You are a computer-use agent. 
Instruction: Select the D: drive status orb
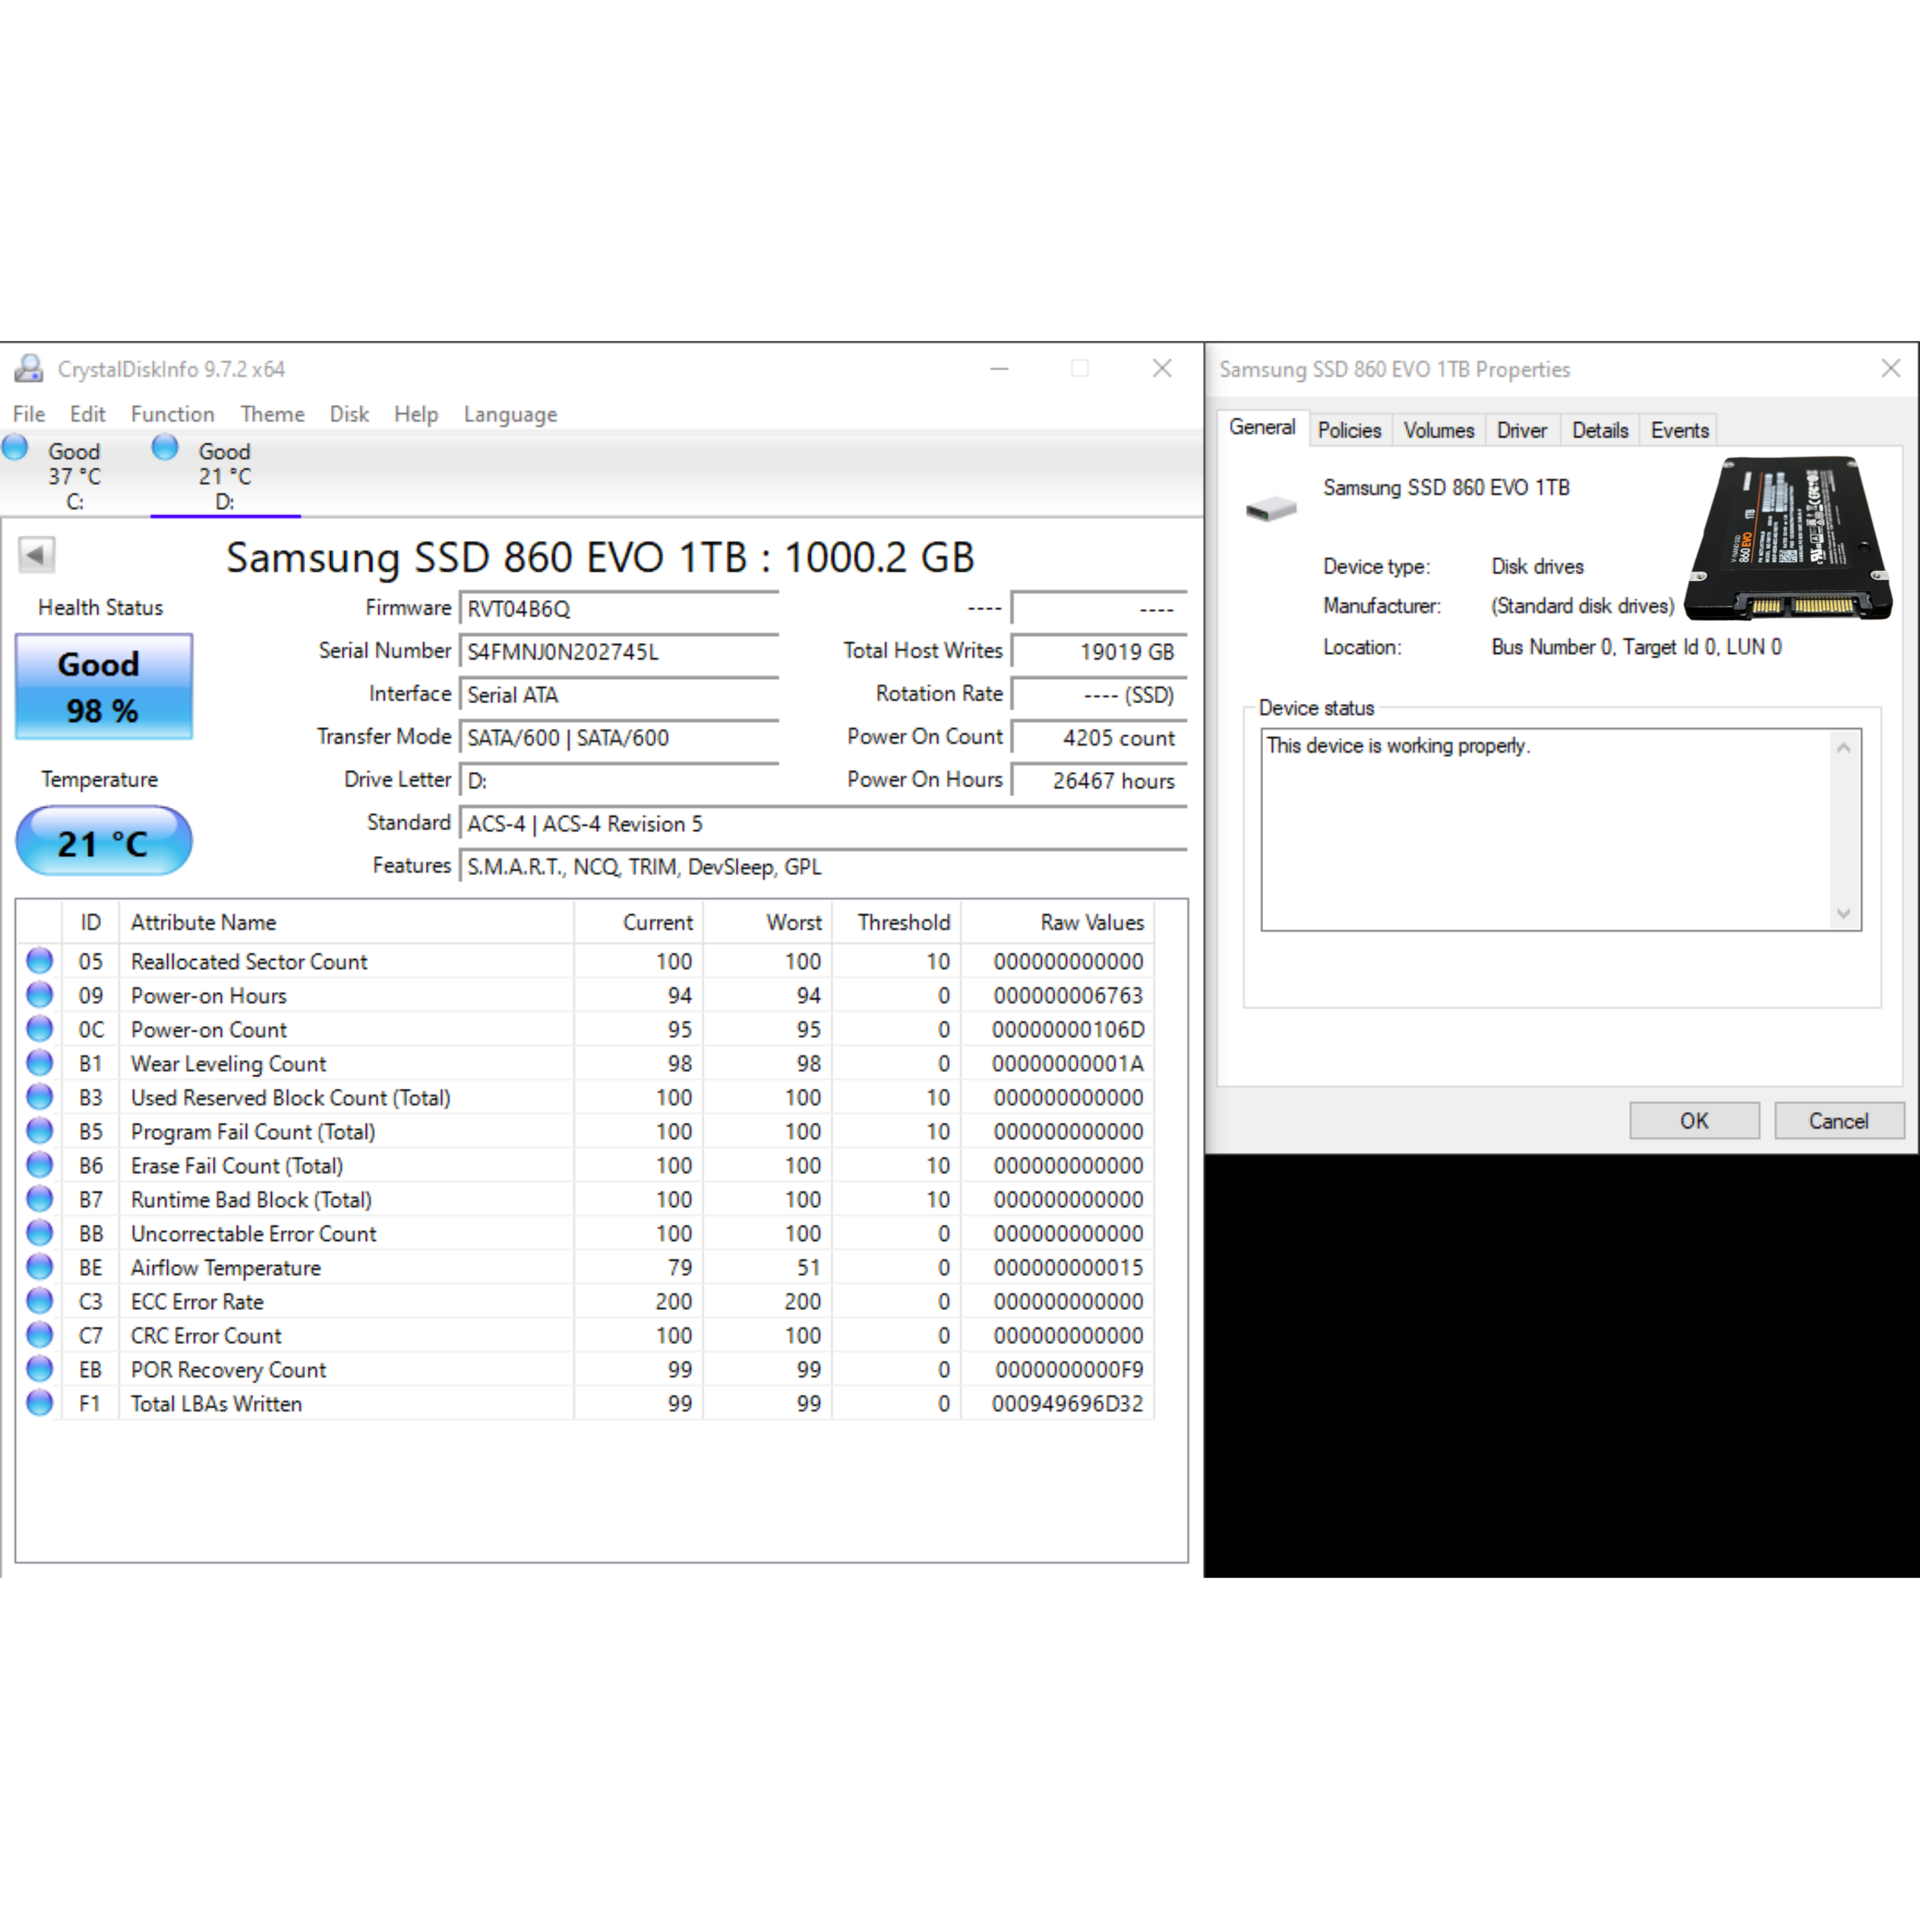click(165, 447)
